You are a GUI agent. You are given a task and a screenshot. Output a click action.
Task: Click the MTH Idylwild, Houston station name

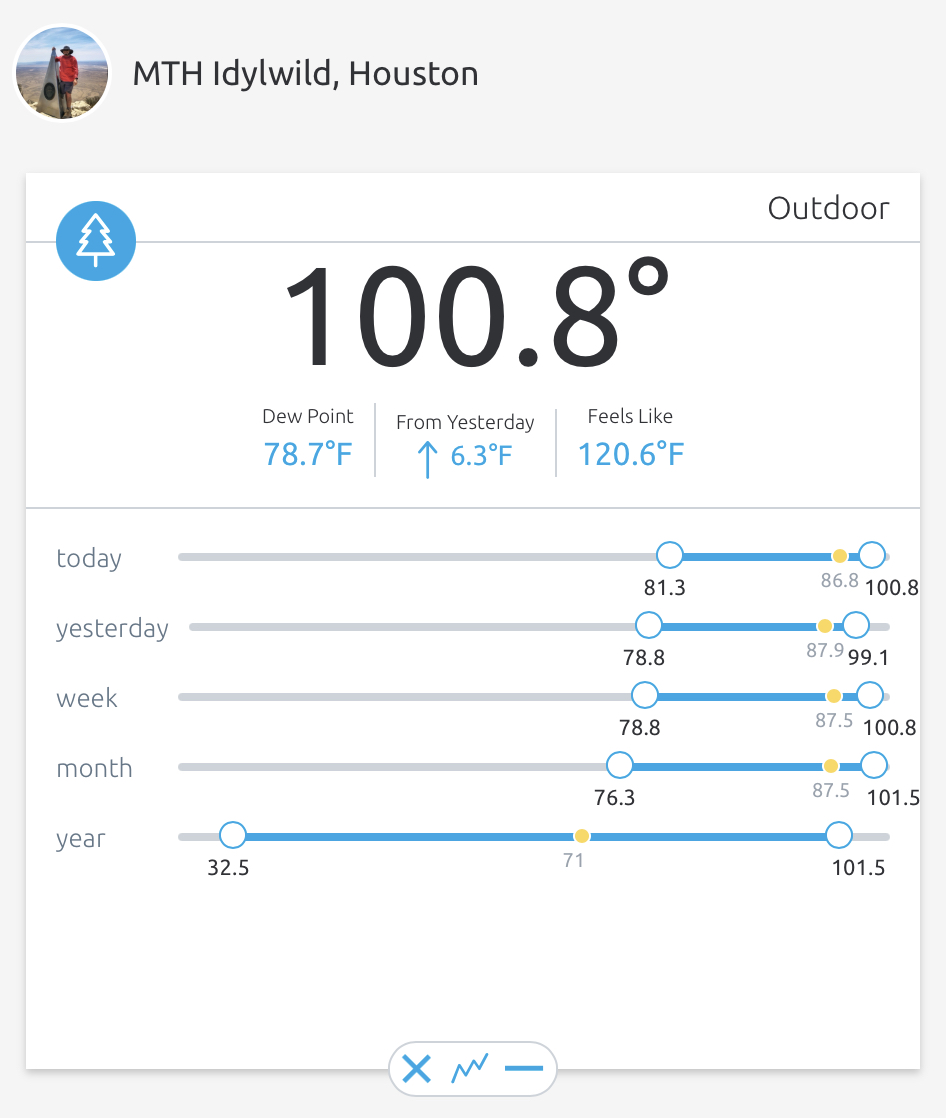click(305, 74)
